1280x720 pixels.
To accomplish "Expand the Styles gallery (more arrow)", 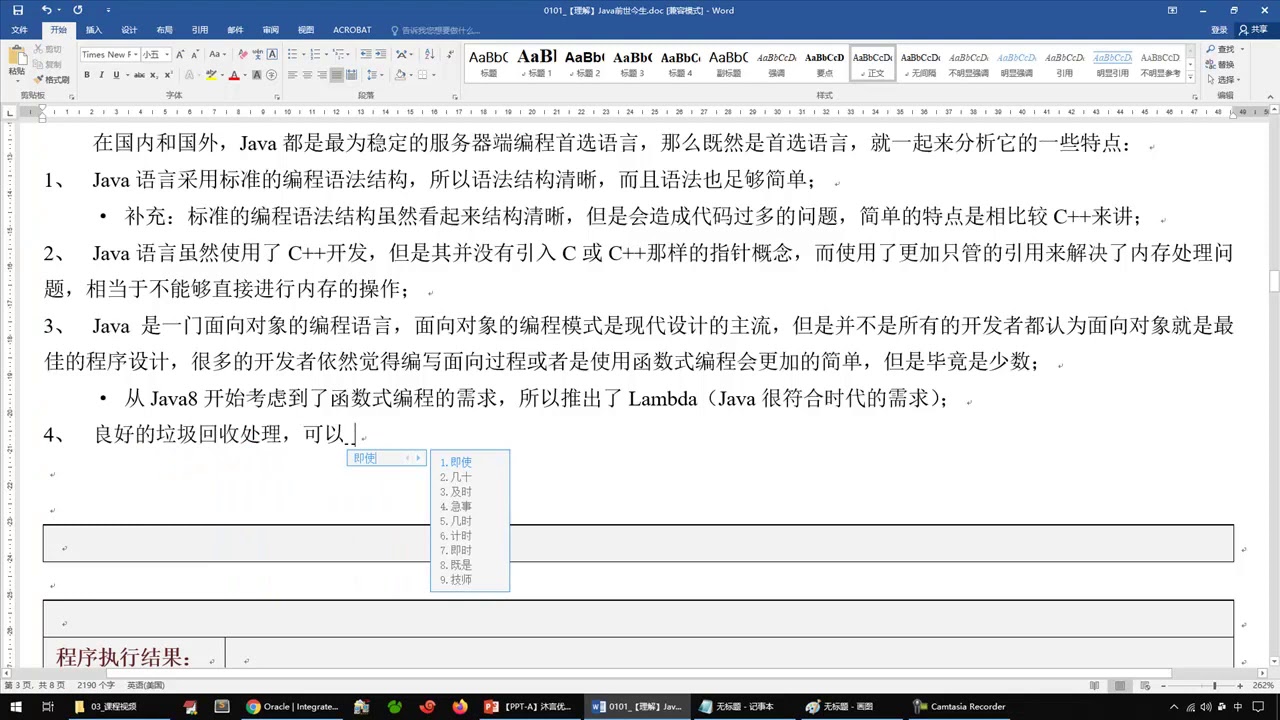I will [1190, 76].
